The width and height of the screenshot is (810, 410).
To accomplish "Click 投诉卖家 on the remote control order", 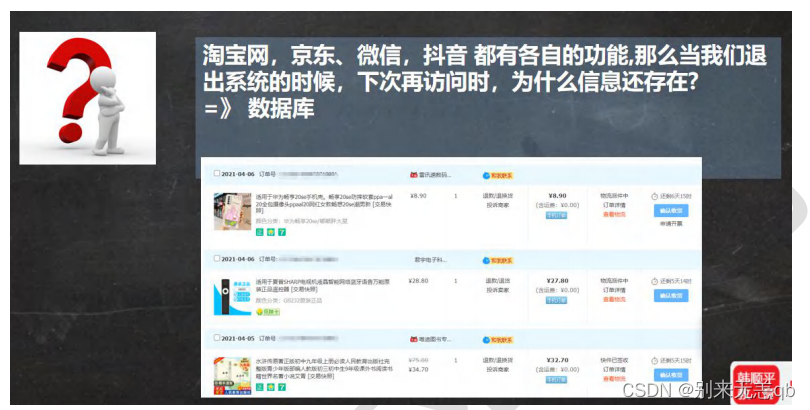I will (498, 290).
